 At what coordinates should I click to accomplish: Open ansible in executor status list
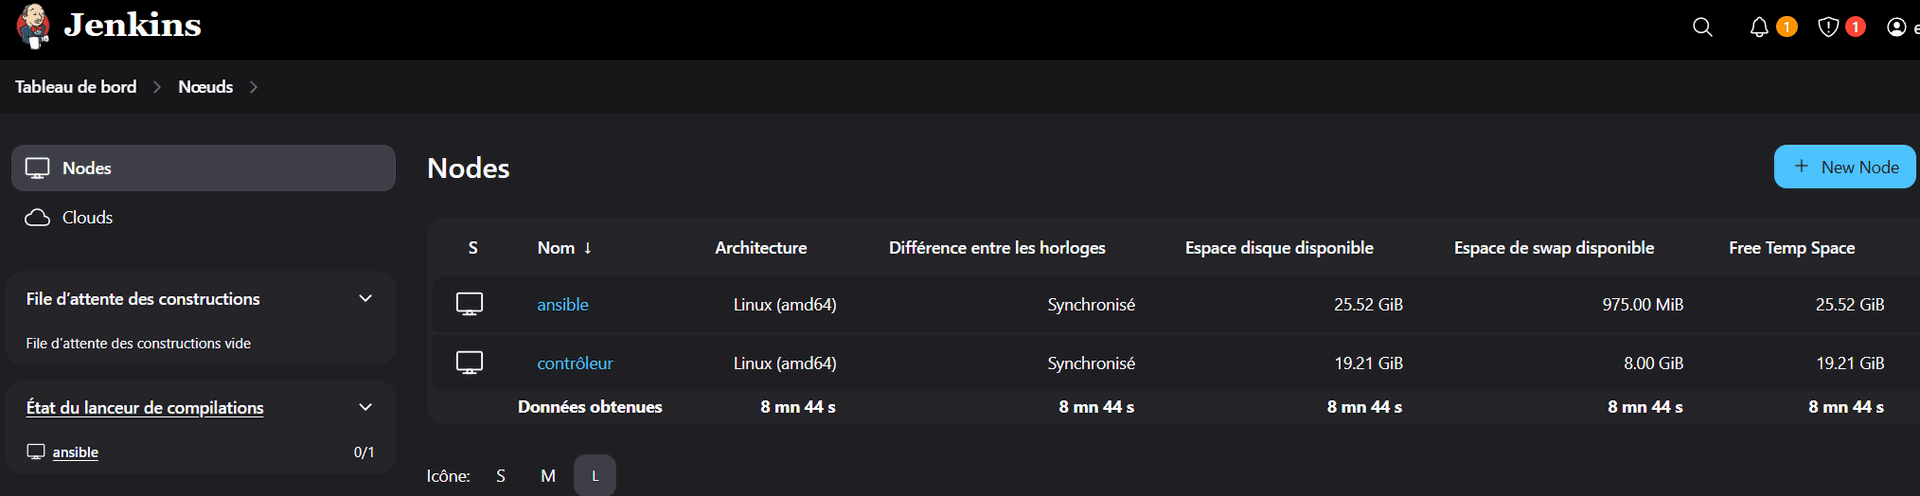click(x=75, y=452)
